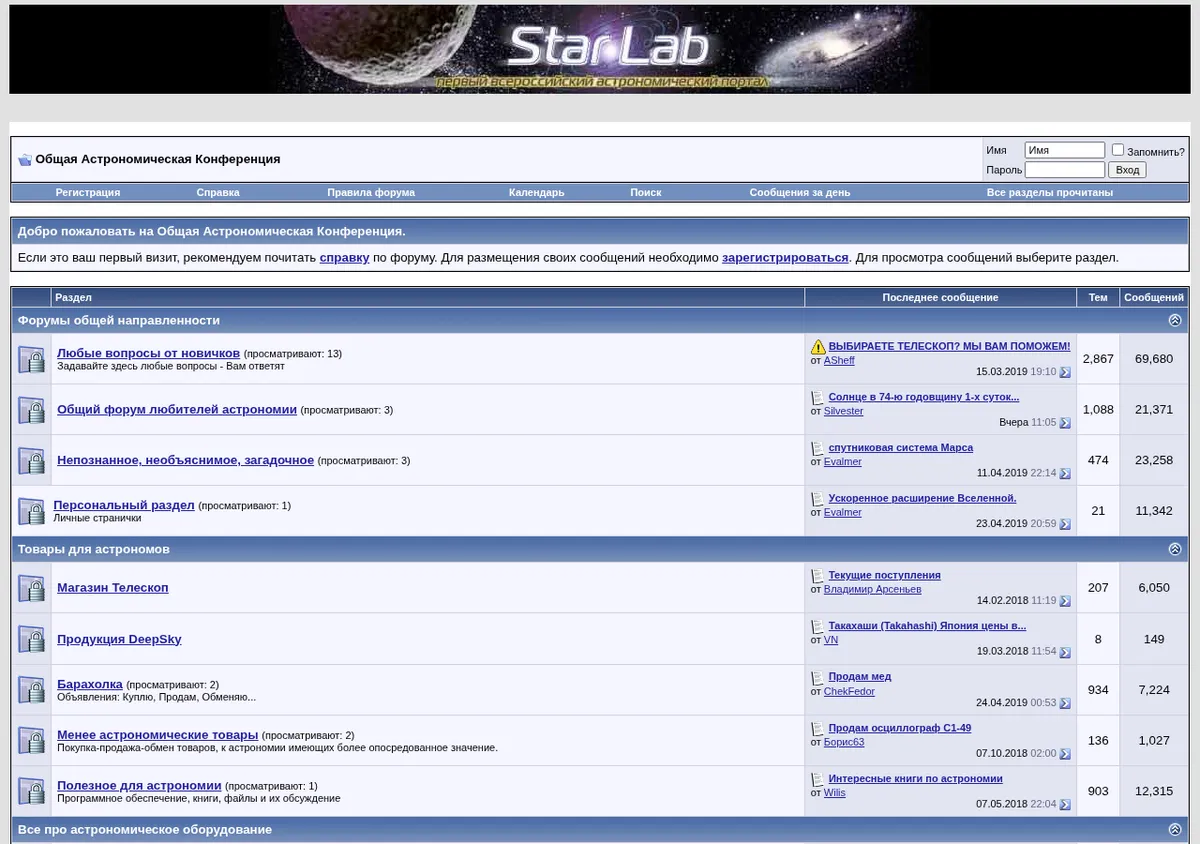The image size is (1200, 844).
Task: Click post icon next to Продам мед
Action: click(818, 677)
